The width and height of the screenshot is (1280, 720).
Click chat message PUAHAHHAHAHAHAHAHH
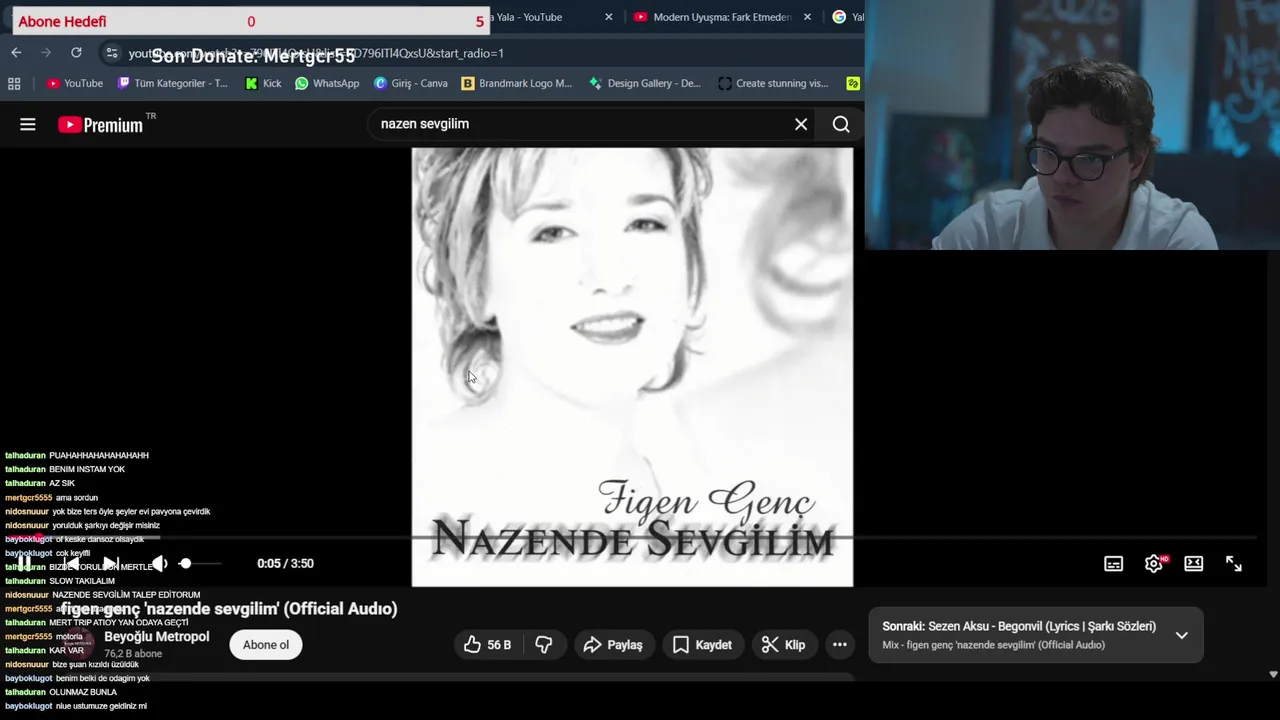tap(98, 455)
